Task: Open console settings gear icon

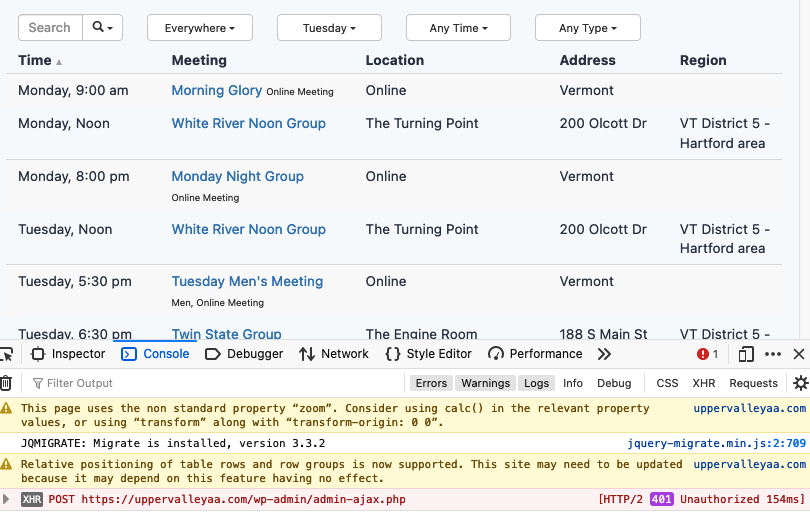Action: (801, 383)
